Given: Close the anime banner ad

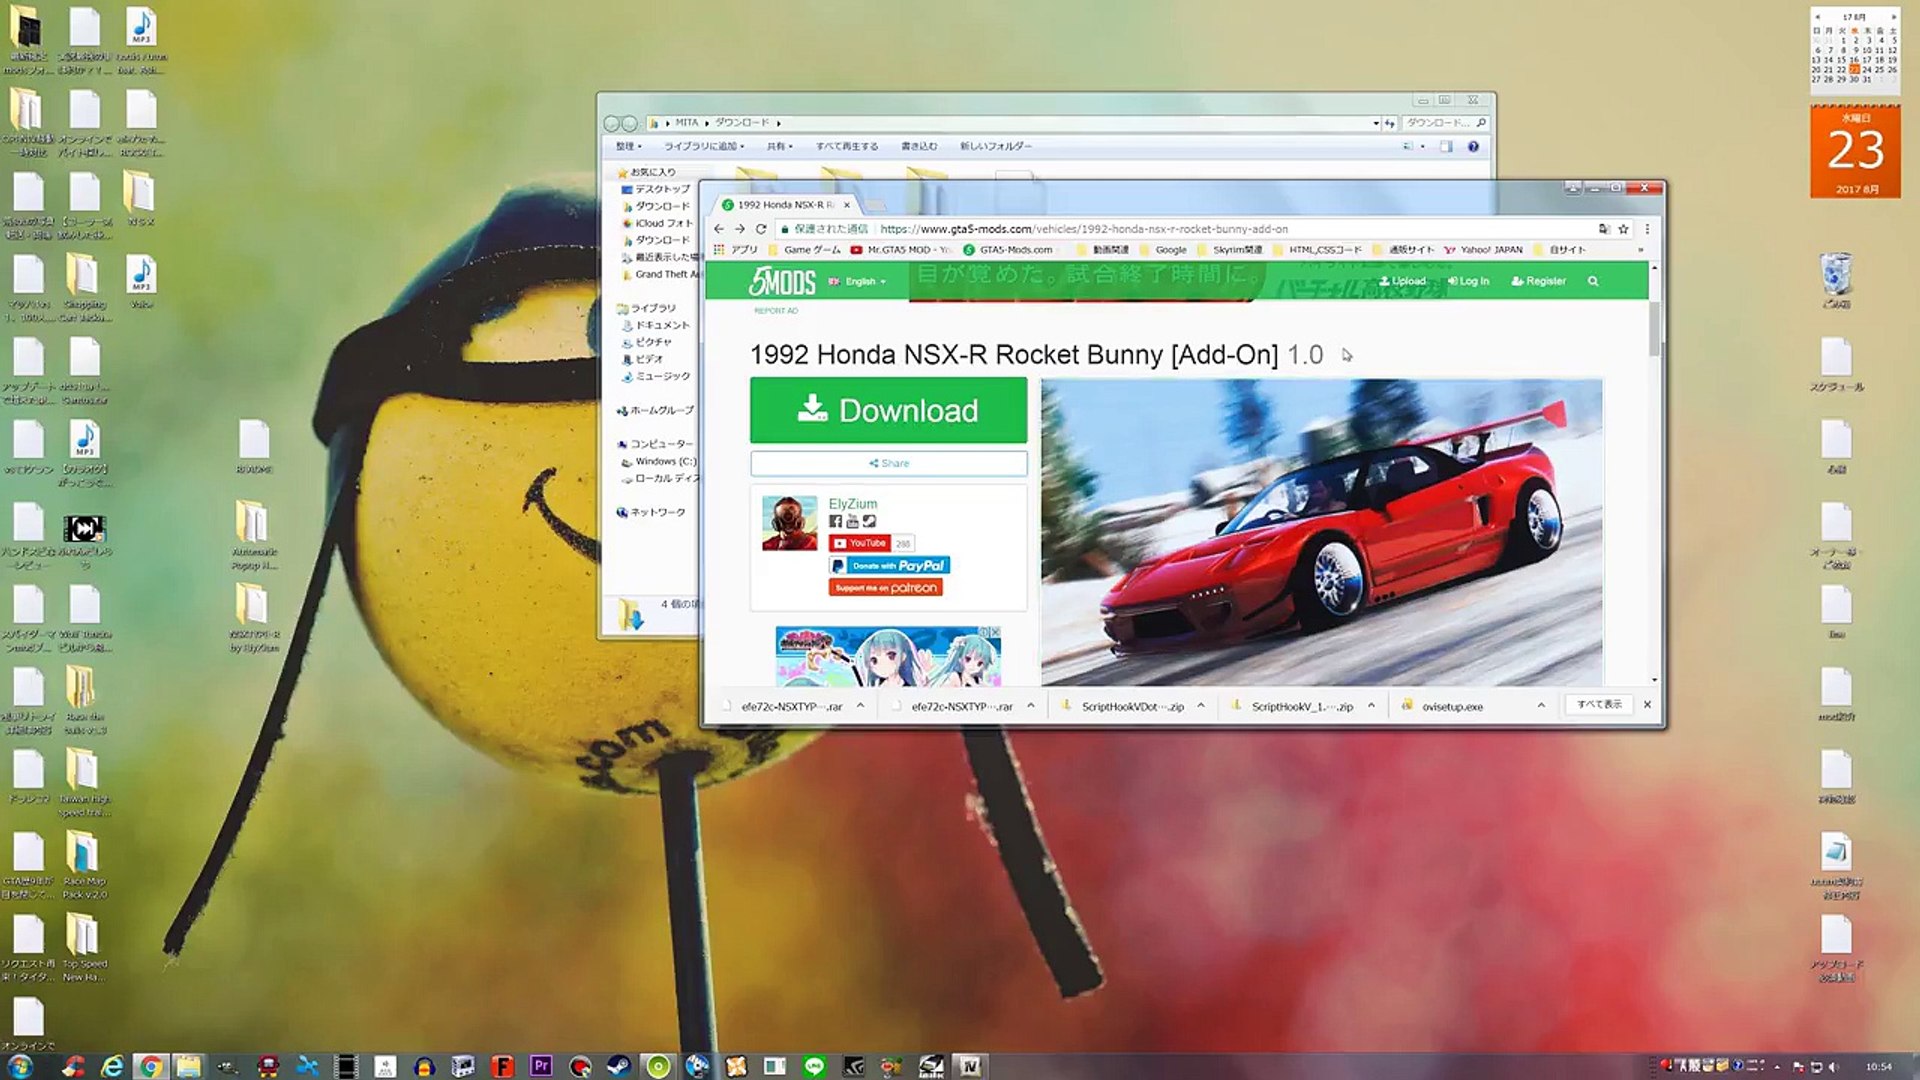Looking at the screenshot, I should click(994, 632).
